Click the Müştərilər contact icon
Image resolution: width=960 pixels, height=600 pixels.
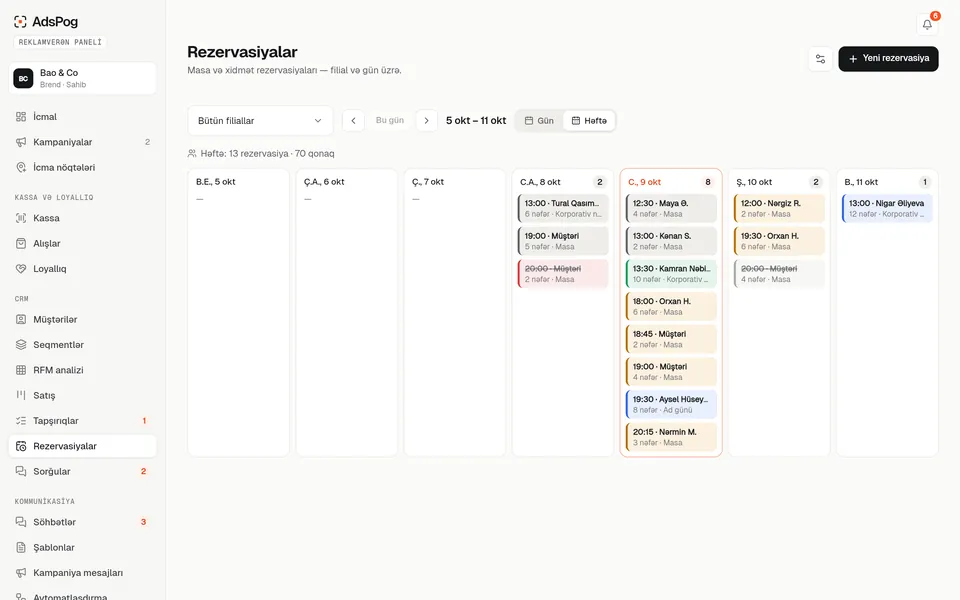21,320
